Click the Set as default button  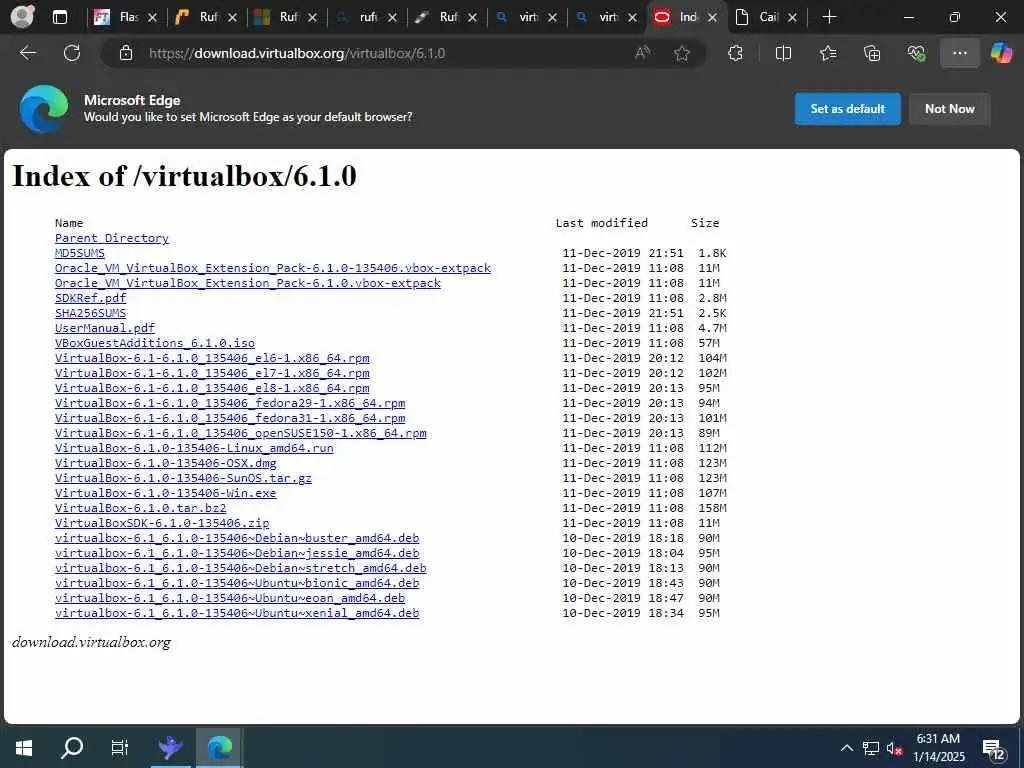(847, 108)
